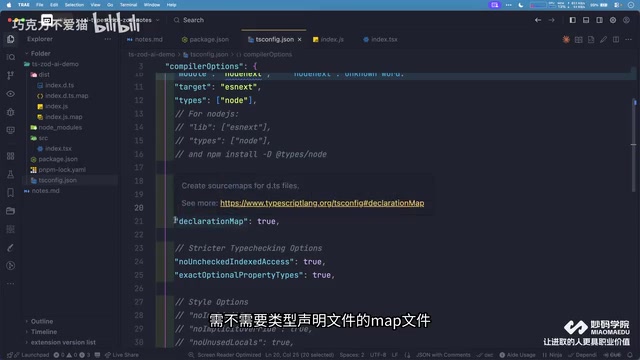
Task: Open the Terminal menu
Action: click(128, 5)
